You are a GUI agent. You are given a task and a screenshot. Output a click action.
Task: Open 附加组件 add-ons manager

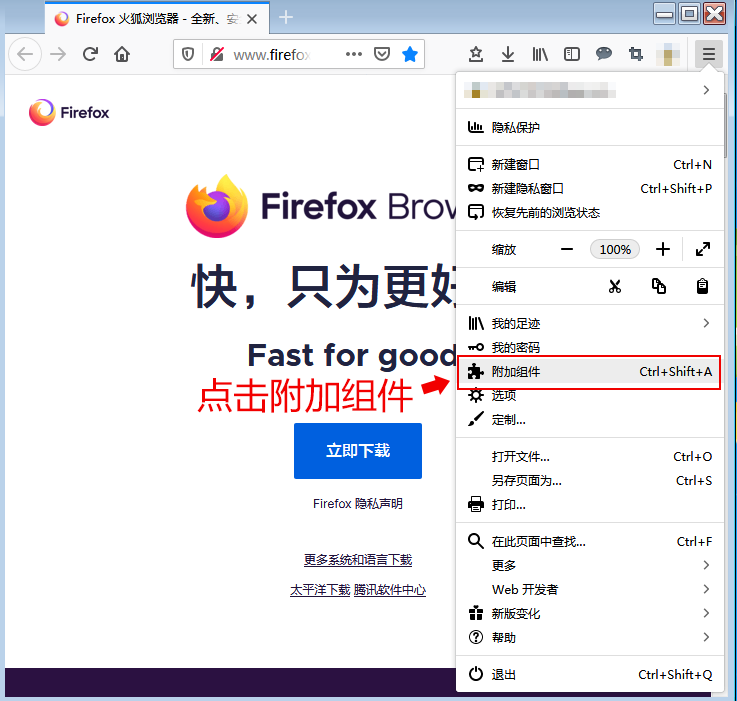pyautogui.click(x=589, y=372)
